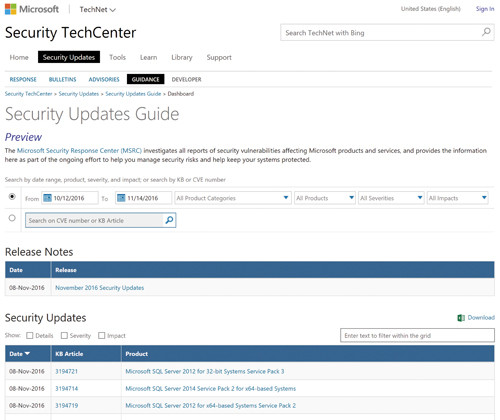Image resolution: width=500 pixels, height=420 pixels.
Task: Open SQL Server 2014 Service Pack 2 x64 link
Action: pos(211,388)
